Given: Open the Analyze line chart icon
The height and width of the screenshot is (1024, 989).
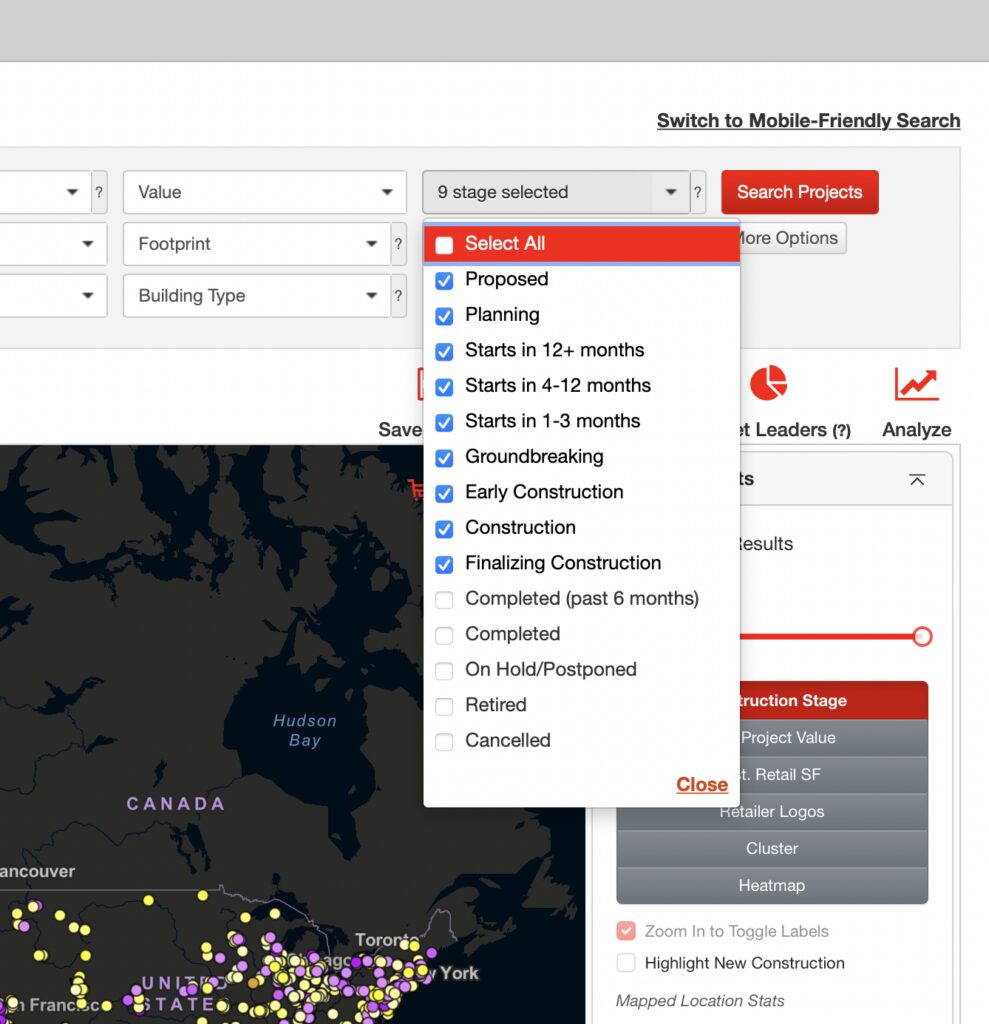Looking at the screenshot, I should pyautogui.click(x=916, y=384).
